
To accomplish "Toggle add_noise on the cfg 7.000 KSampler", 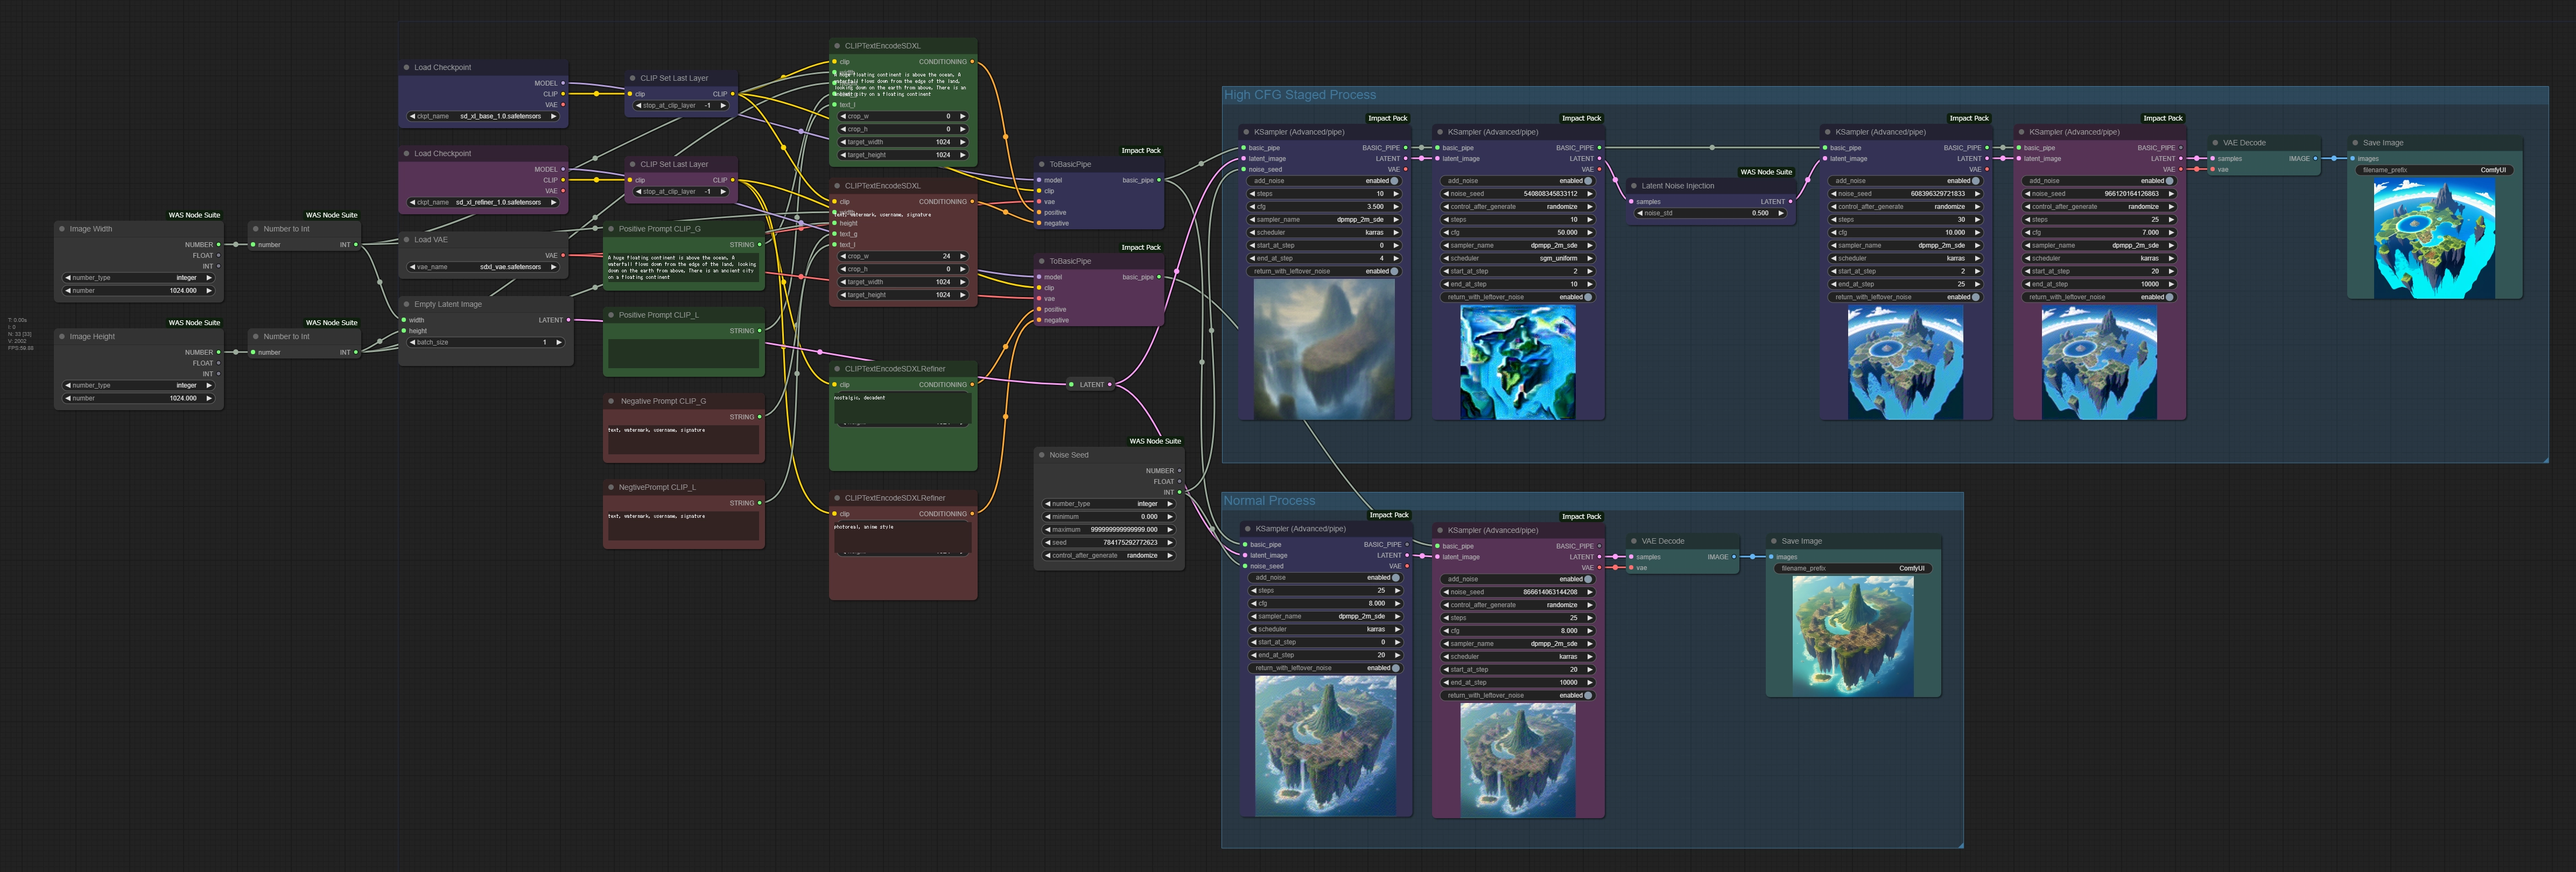I will [2170, 181].
